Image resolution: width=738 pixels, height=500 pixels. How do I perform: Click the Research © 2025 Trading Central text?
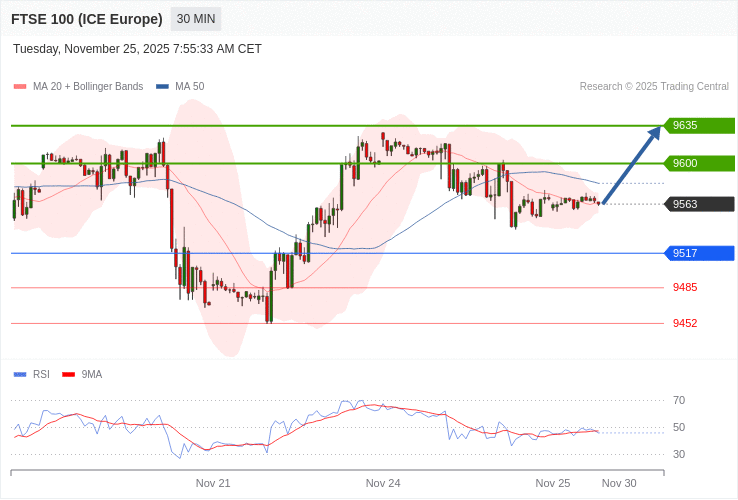(x=654, y=87)
